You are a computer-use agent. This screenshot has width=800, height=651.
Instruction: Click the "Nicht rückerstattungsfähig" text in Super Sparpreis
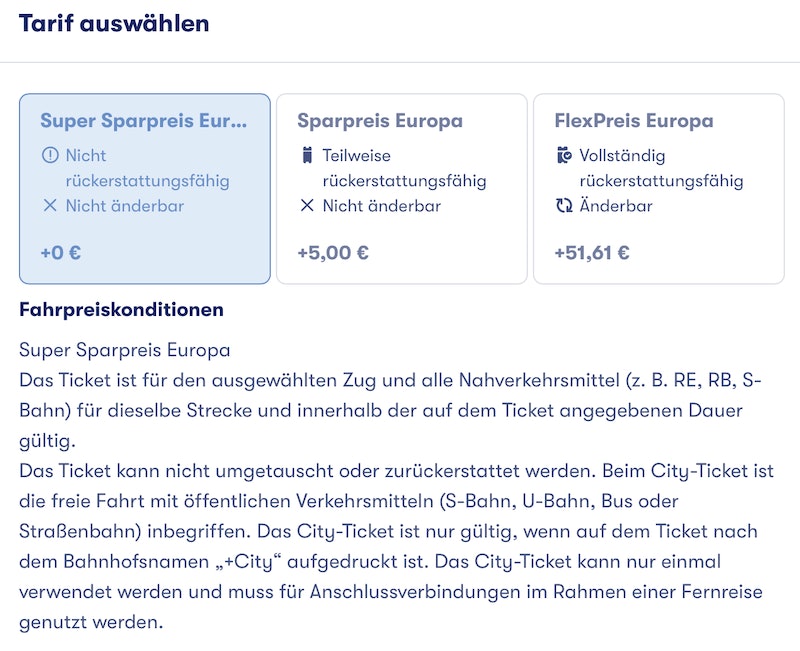click(x=147, y=169)
